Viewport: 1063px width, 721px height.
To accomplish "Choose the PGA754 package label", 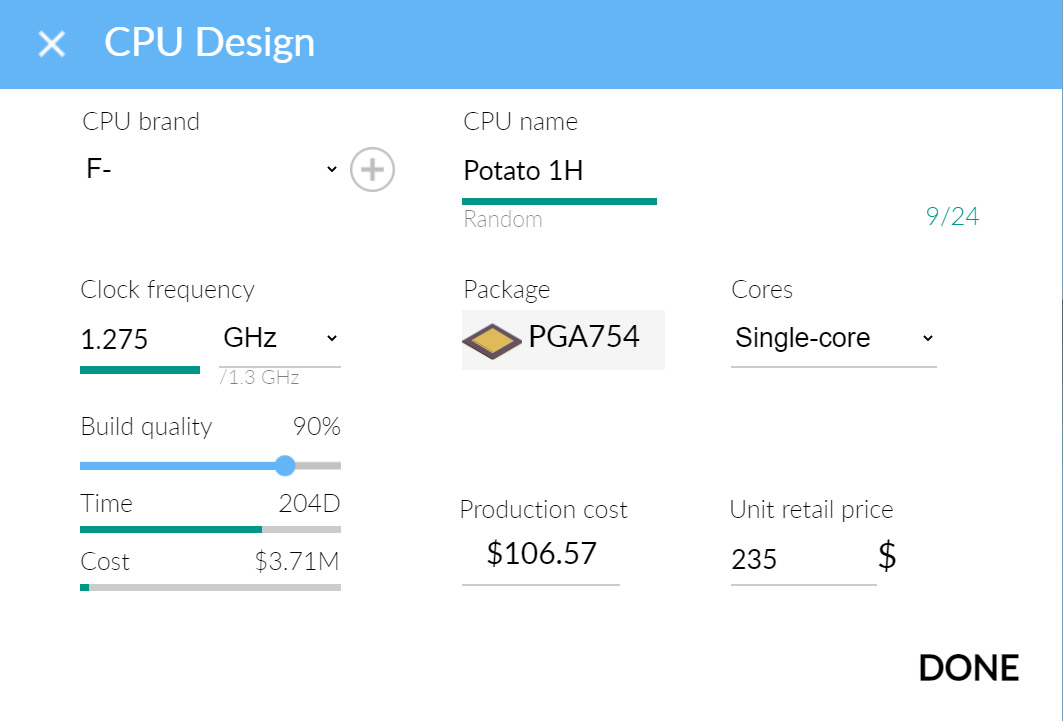I will (584, 337).
